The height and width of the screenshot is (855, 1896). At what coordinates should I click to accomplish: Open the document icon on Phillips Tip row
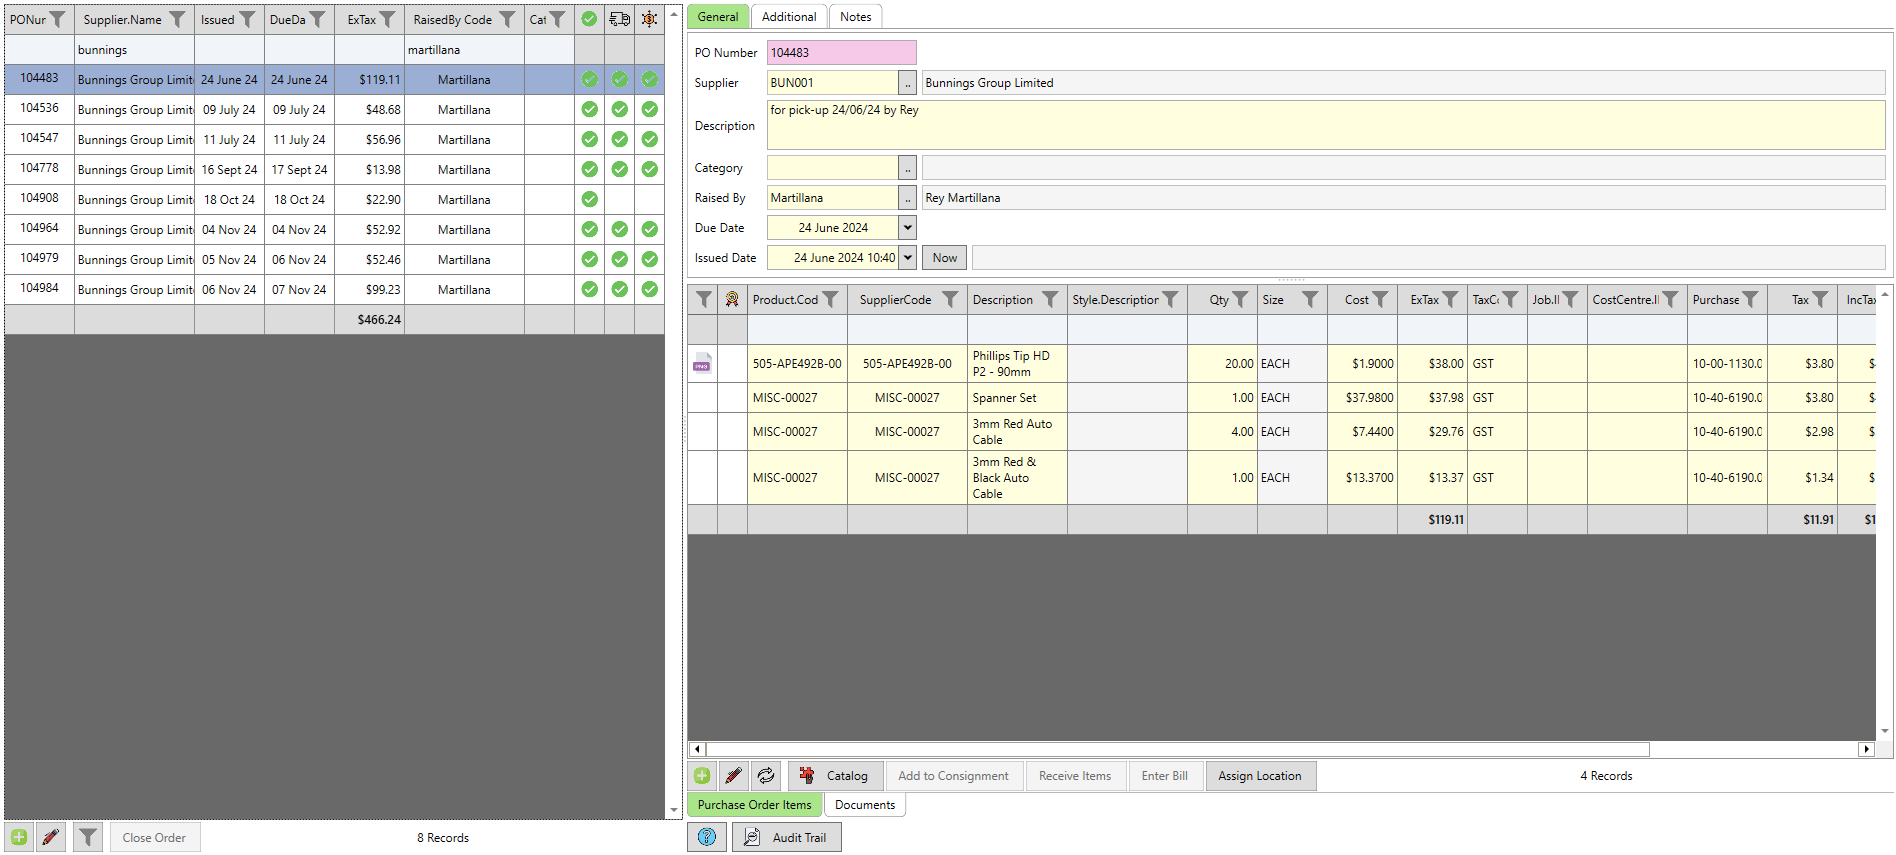click(x=703, y=363)
